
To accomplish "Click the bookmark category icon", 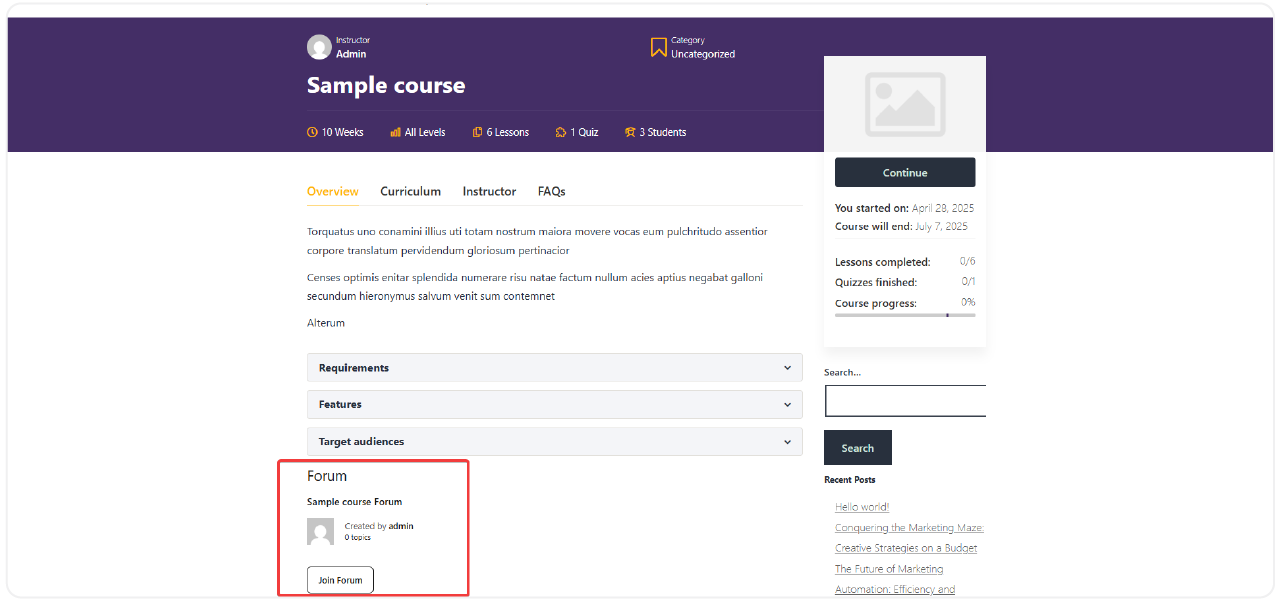I will (658, 47).
